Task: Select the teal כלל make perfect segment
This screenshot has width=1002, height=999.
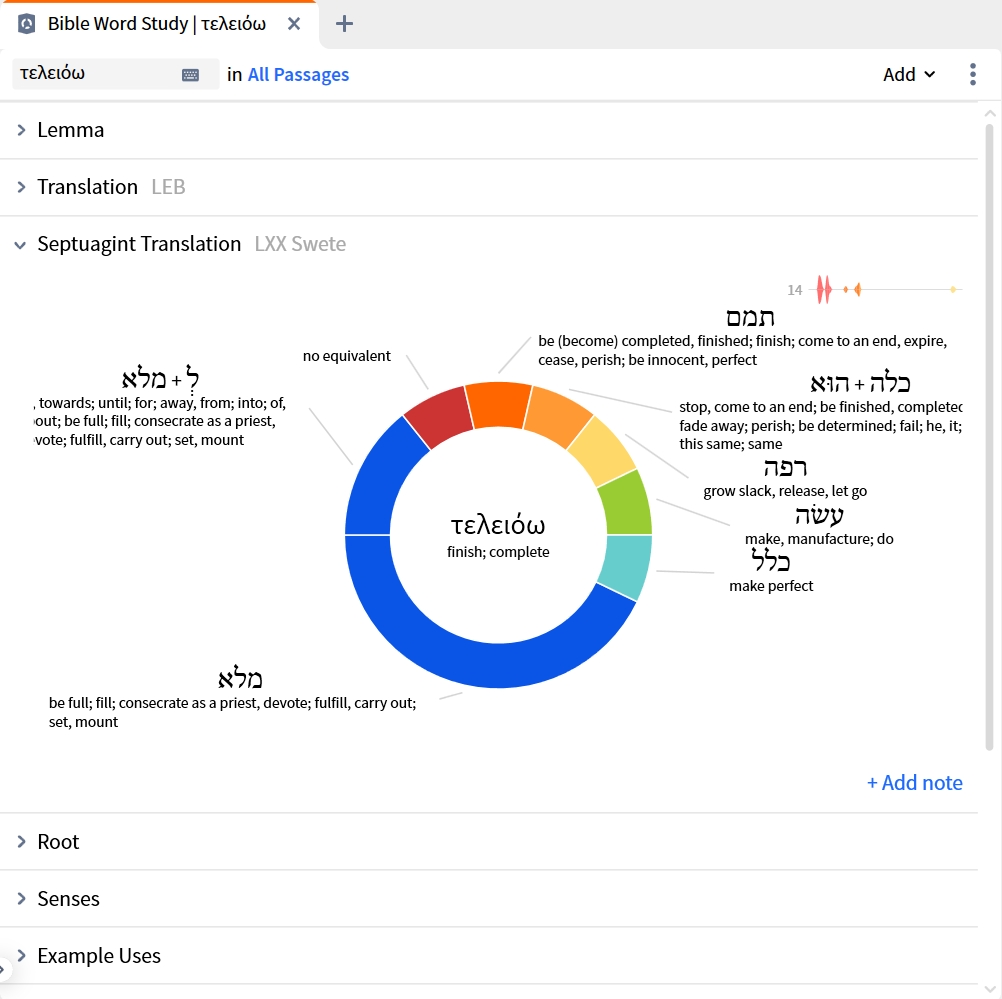Action: tap(627, 566)
